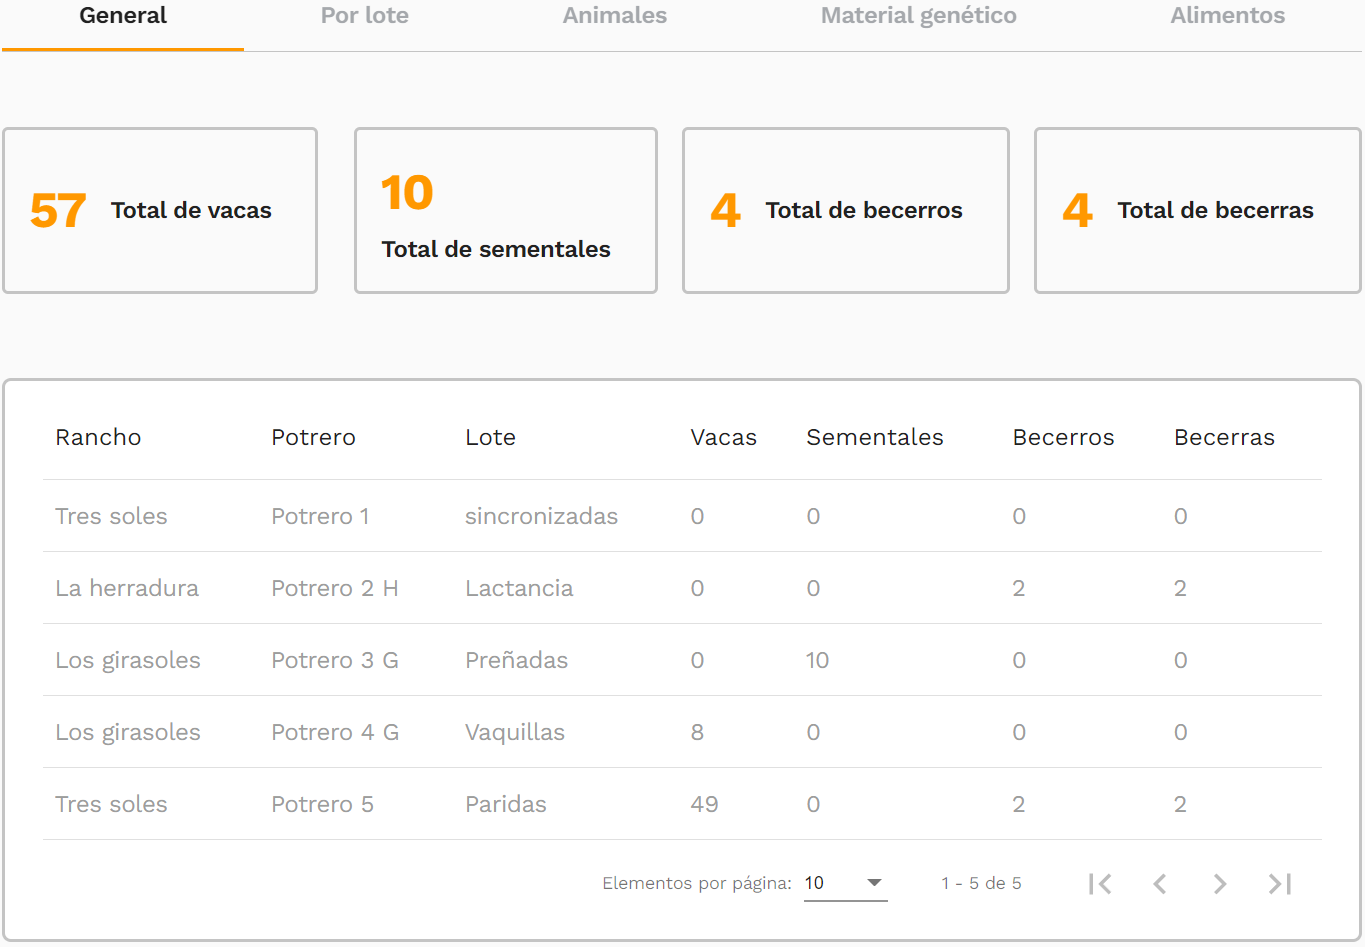
Task: Select the sincronizadas lot cell
Action: pos(541,516)
